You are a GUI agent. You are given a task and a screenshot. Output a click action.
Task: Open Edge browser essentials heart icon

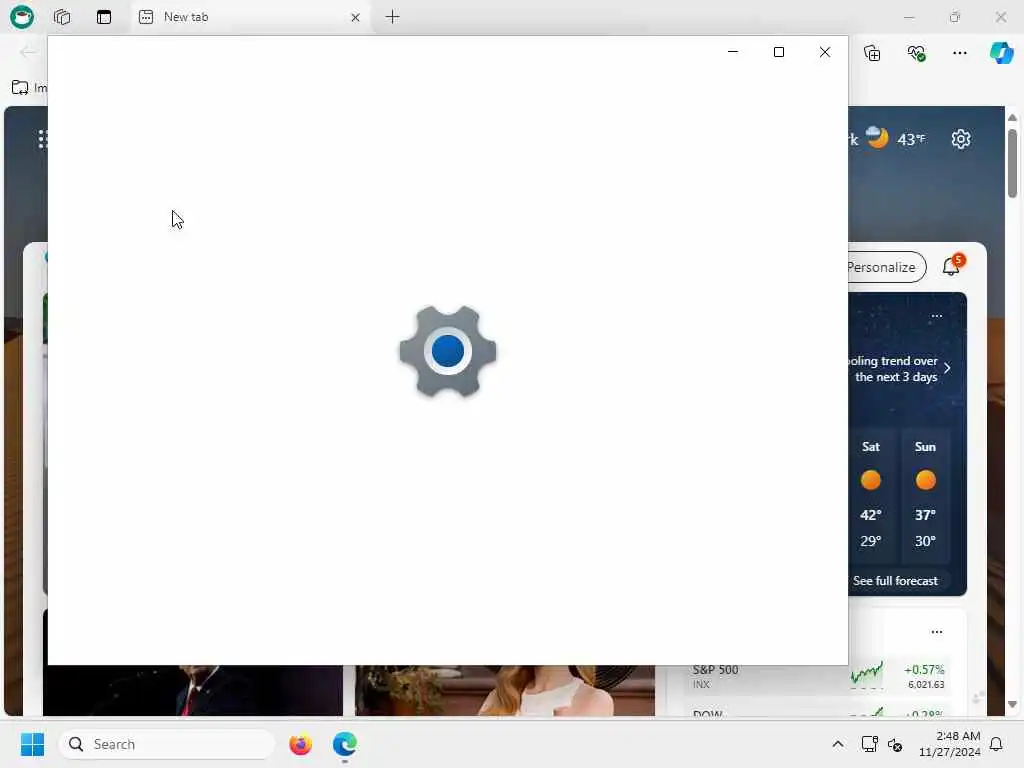click(x=916, y=53)
